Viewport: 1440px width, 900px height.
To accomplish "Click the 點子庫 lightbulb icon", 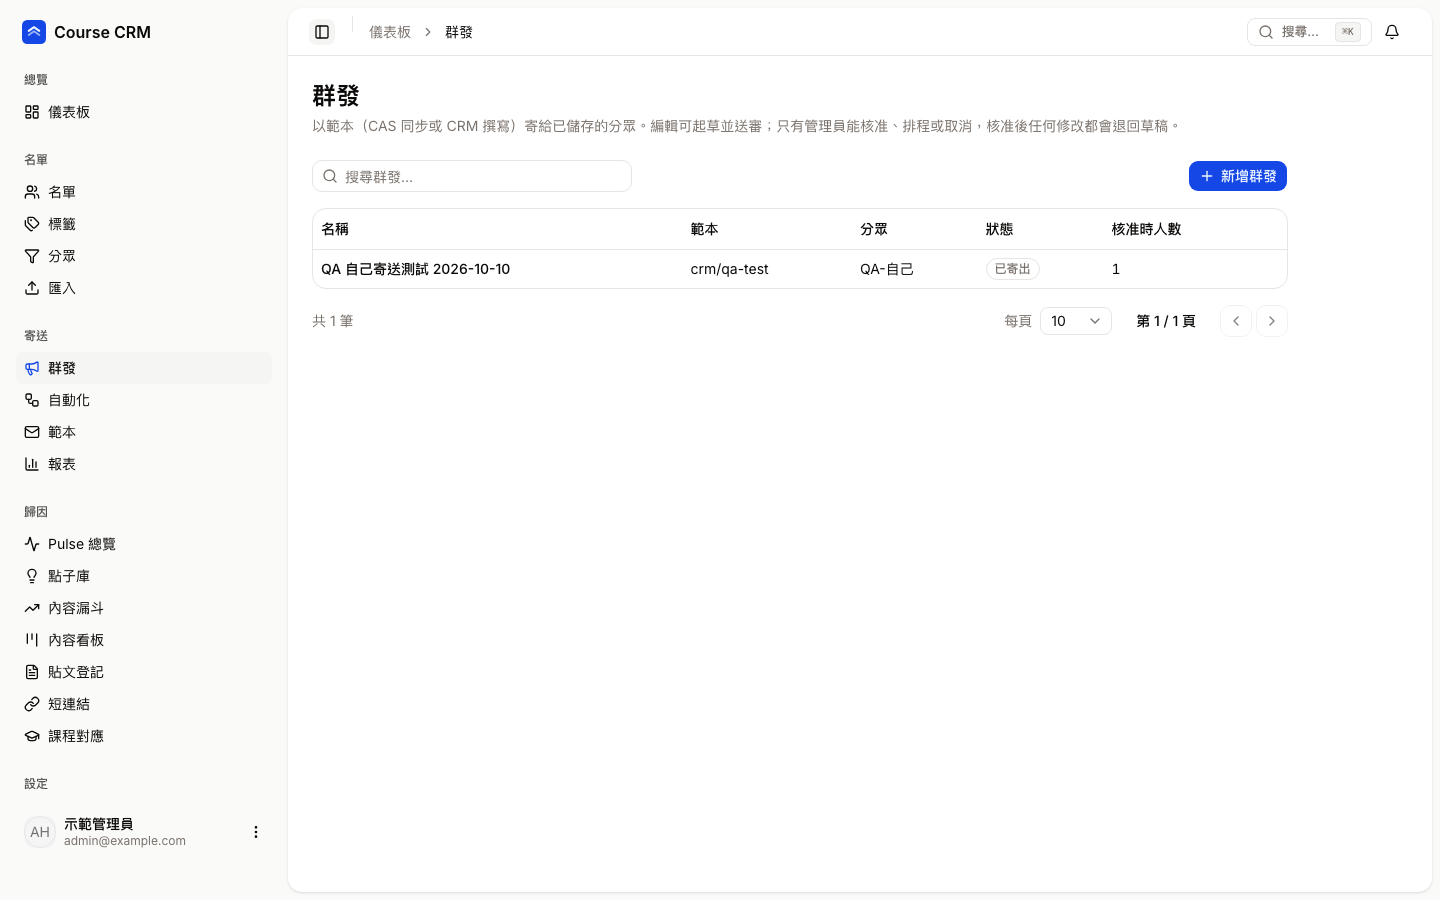I will point(32,576).
